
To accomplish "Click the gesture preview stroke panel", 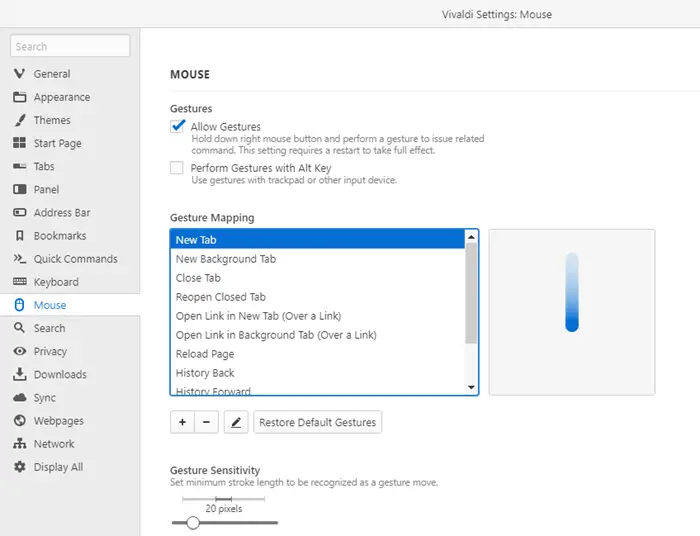I will coord(572,312).
